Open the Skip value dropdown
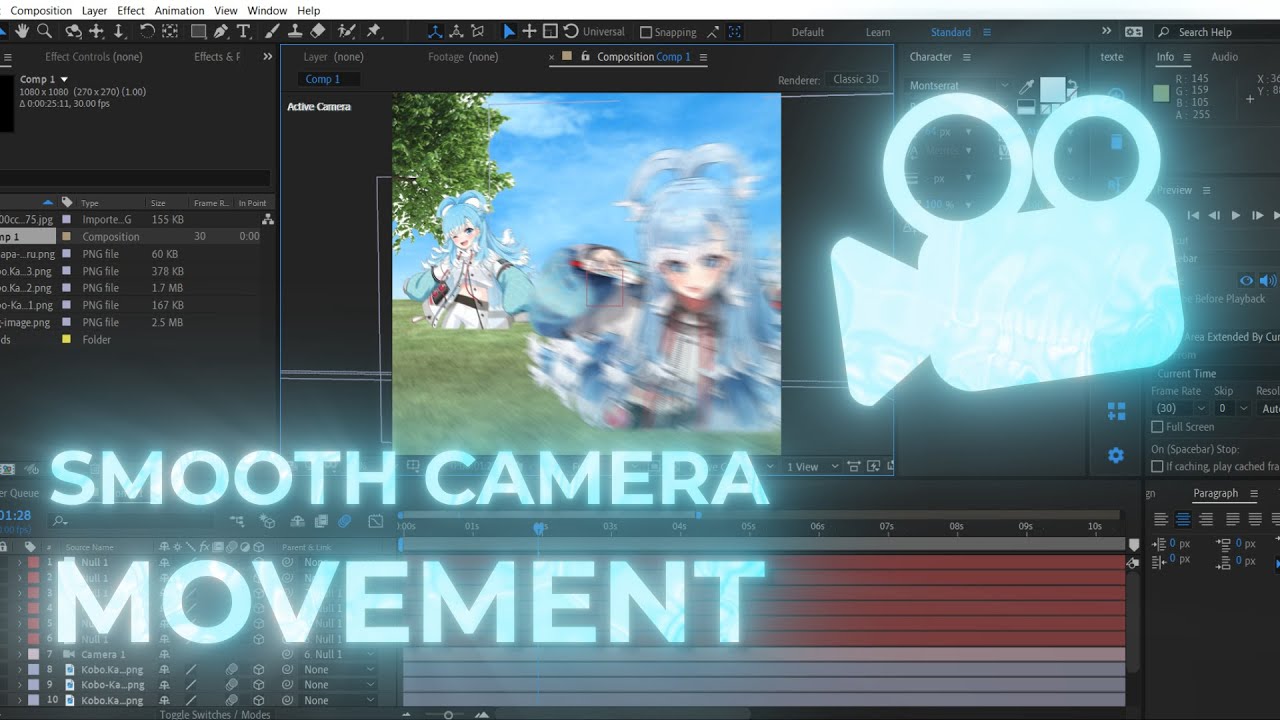The width and height of the screenshot is (1280, 720). point(1232,408)
